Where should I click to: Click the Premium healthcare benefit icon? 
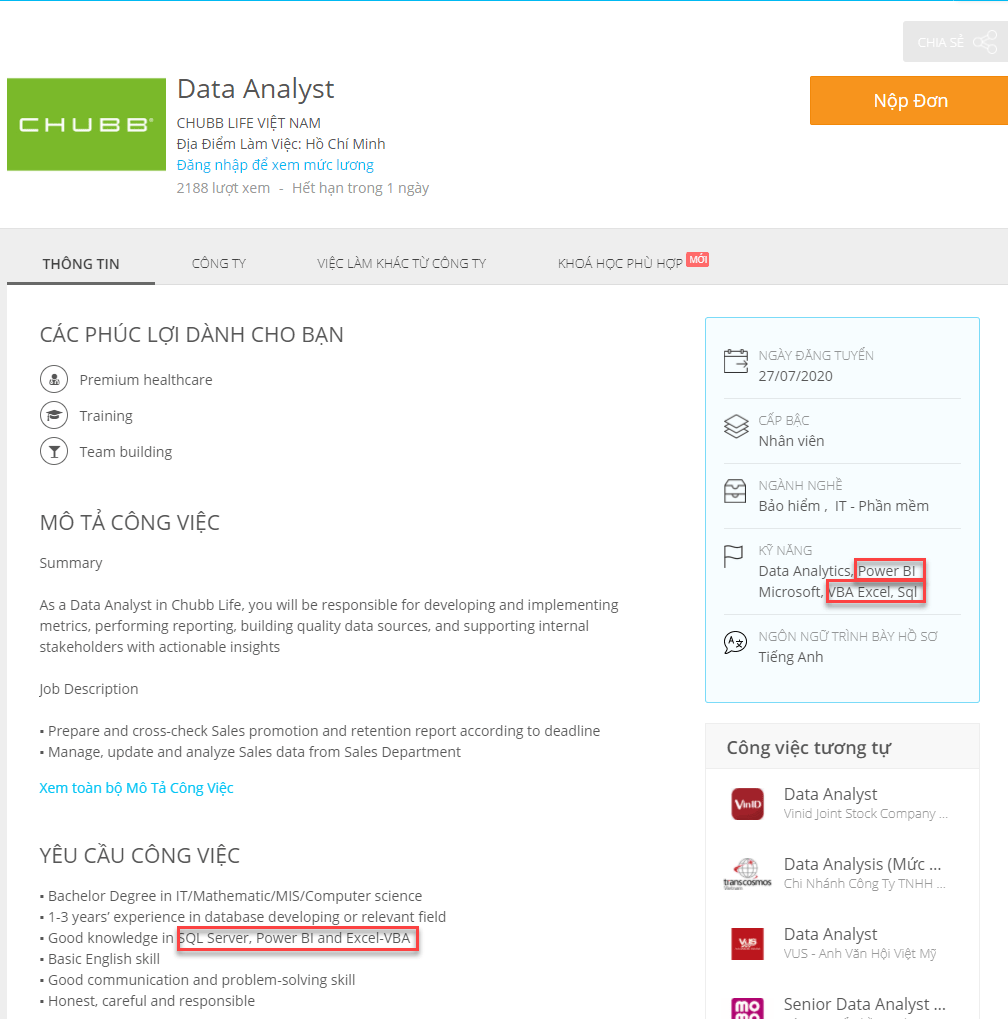(x=53, y=380)
